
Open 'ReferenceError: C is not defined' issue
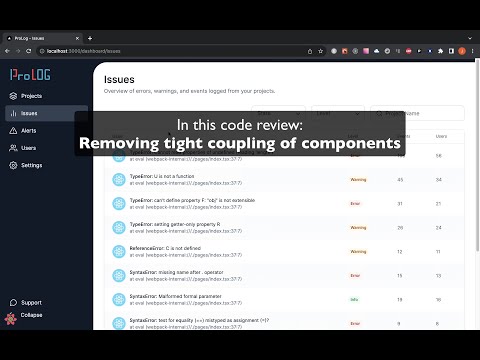point(285,252)
